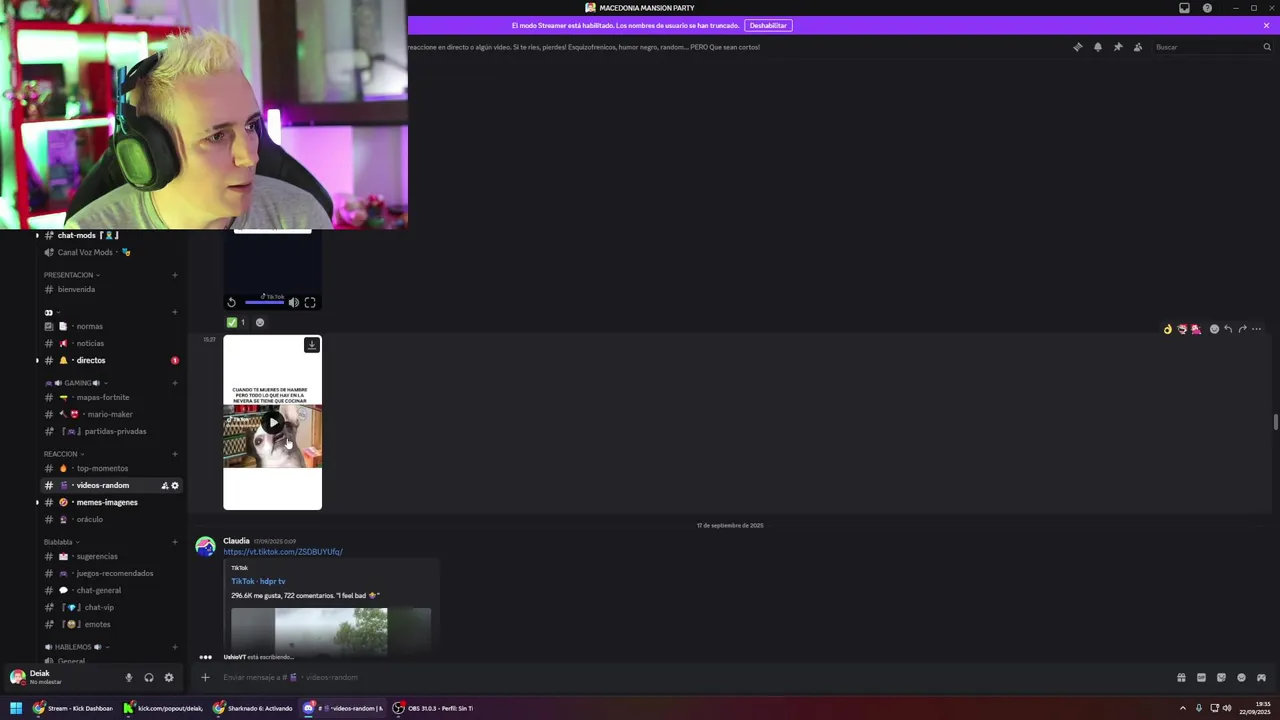Open the apps icon in message bar

(x=1261, y=677)
